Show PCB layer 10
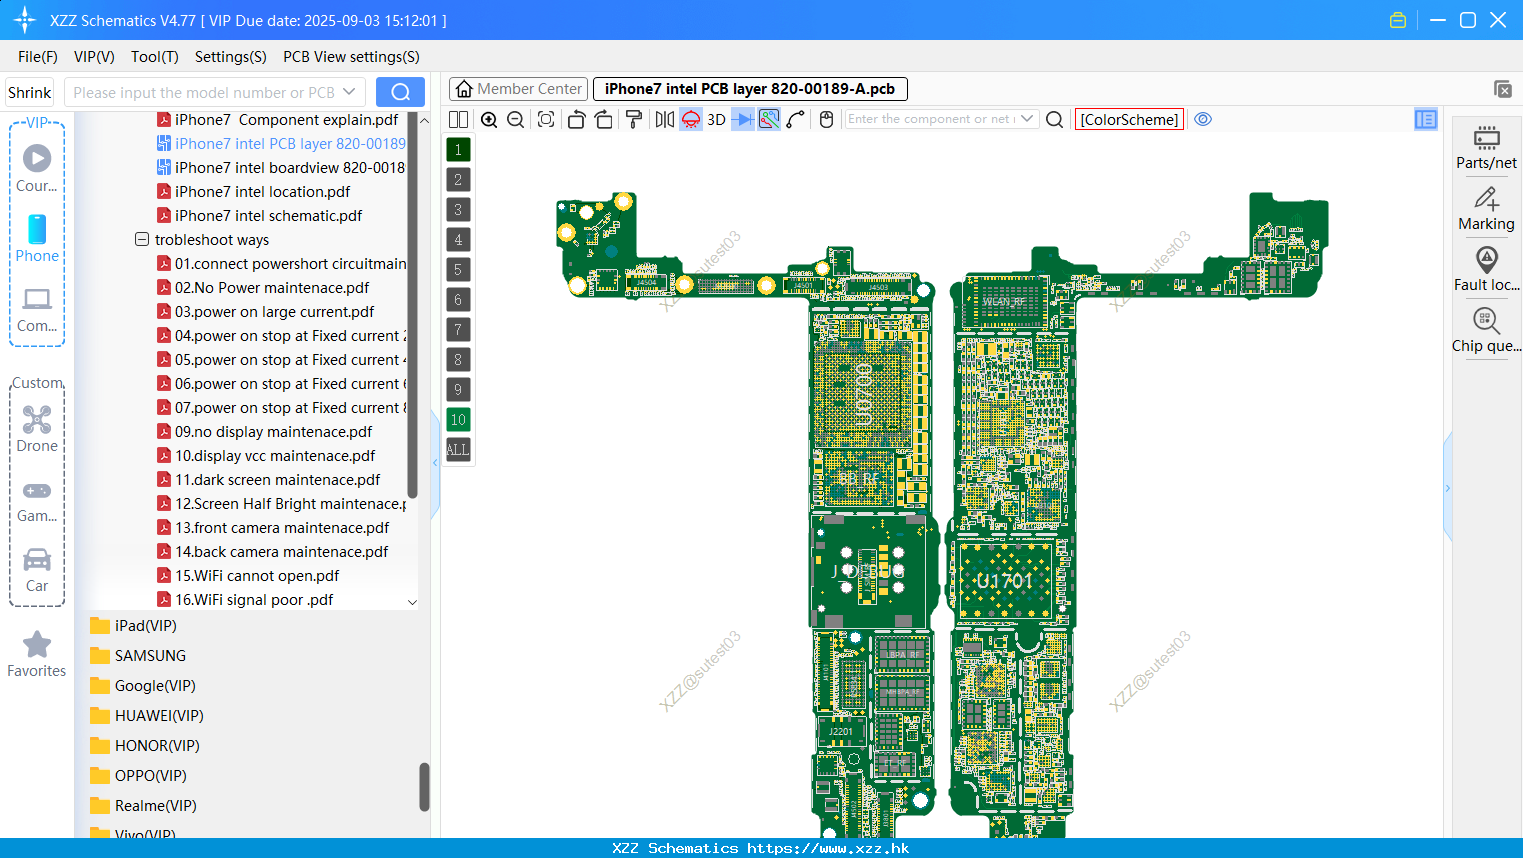The height and width of the screenshot is (858, 1523). coord(458,420)
